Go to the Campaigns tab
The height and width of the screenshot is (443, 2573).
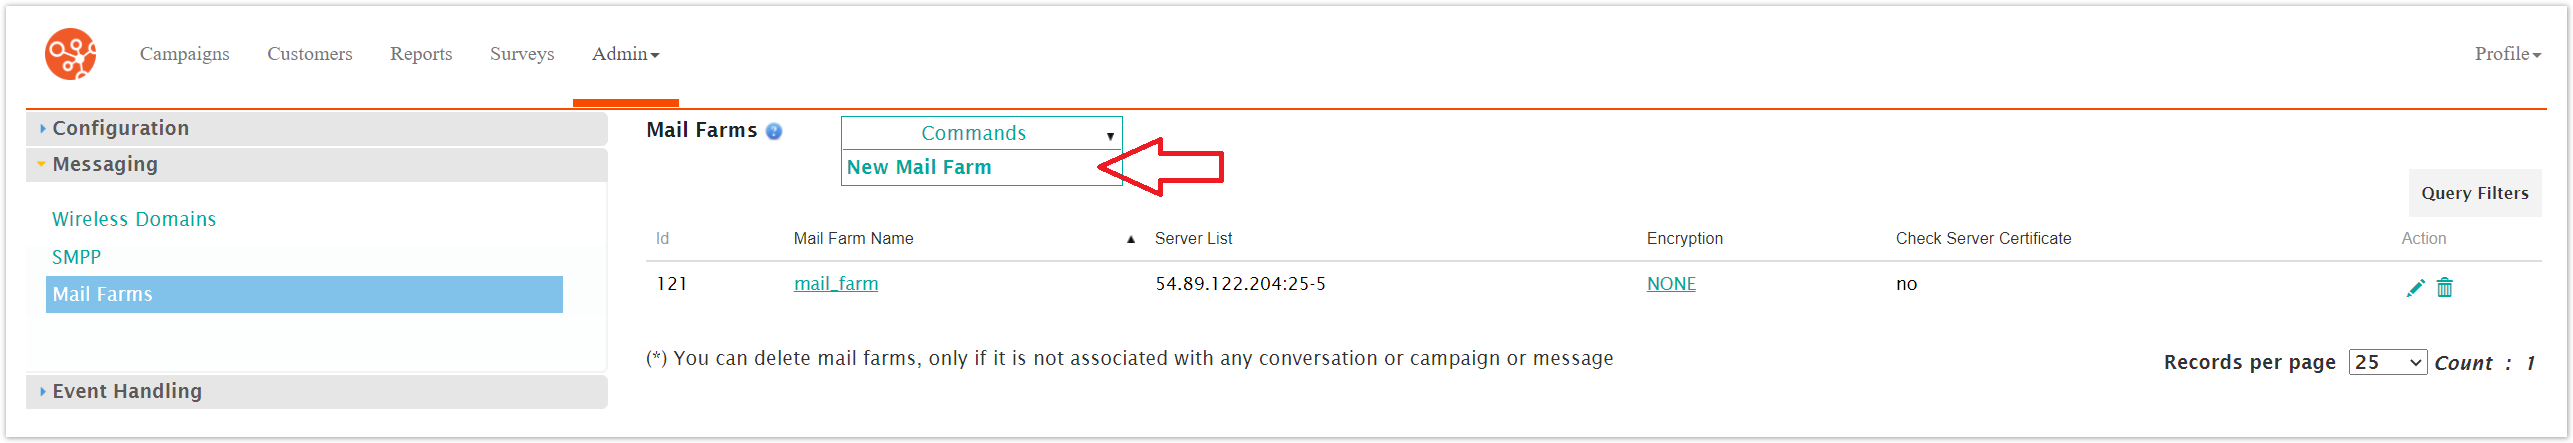pos(184,54)
